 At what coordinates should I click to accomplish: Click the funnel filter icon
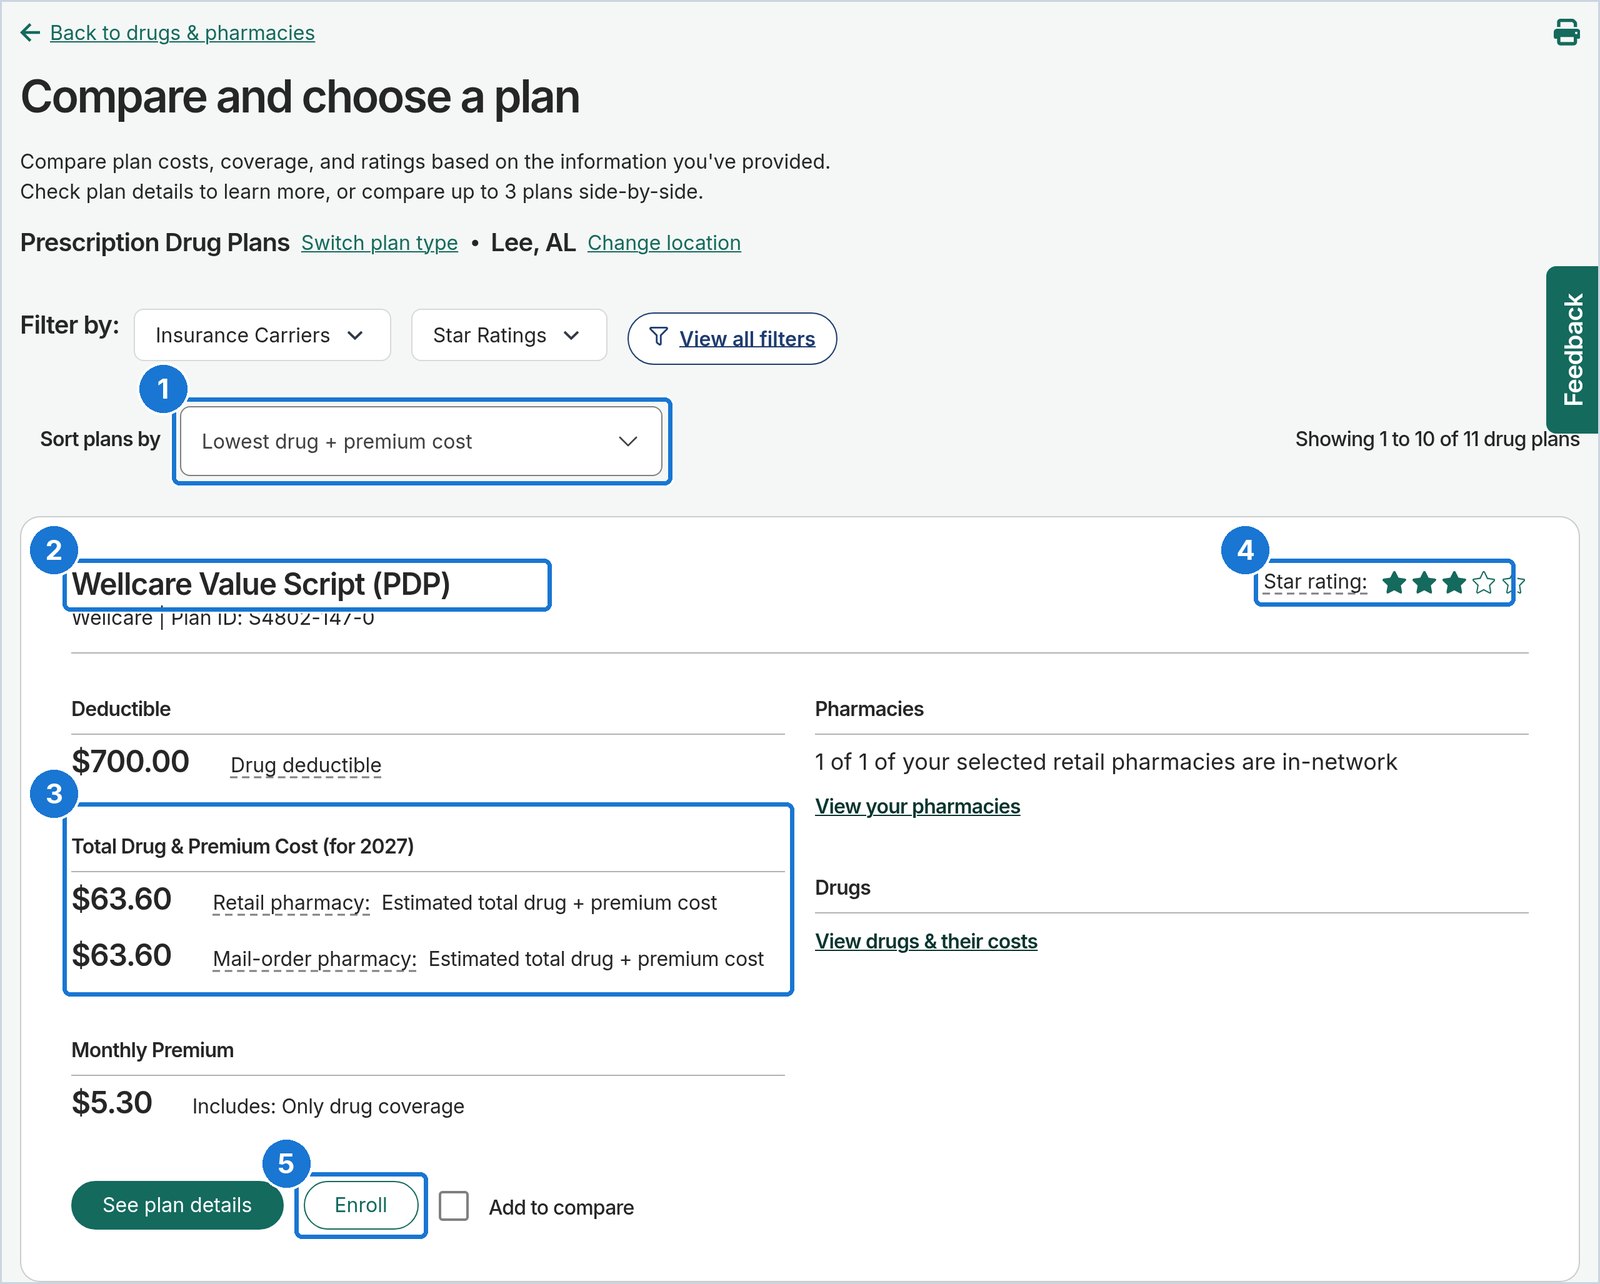658,337
